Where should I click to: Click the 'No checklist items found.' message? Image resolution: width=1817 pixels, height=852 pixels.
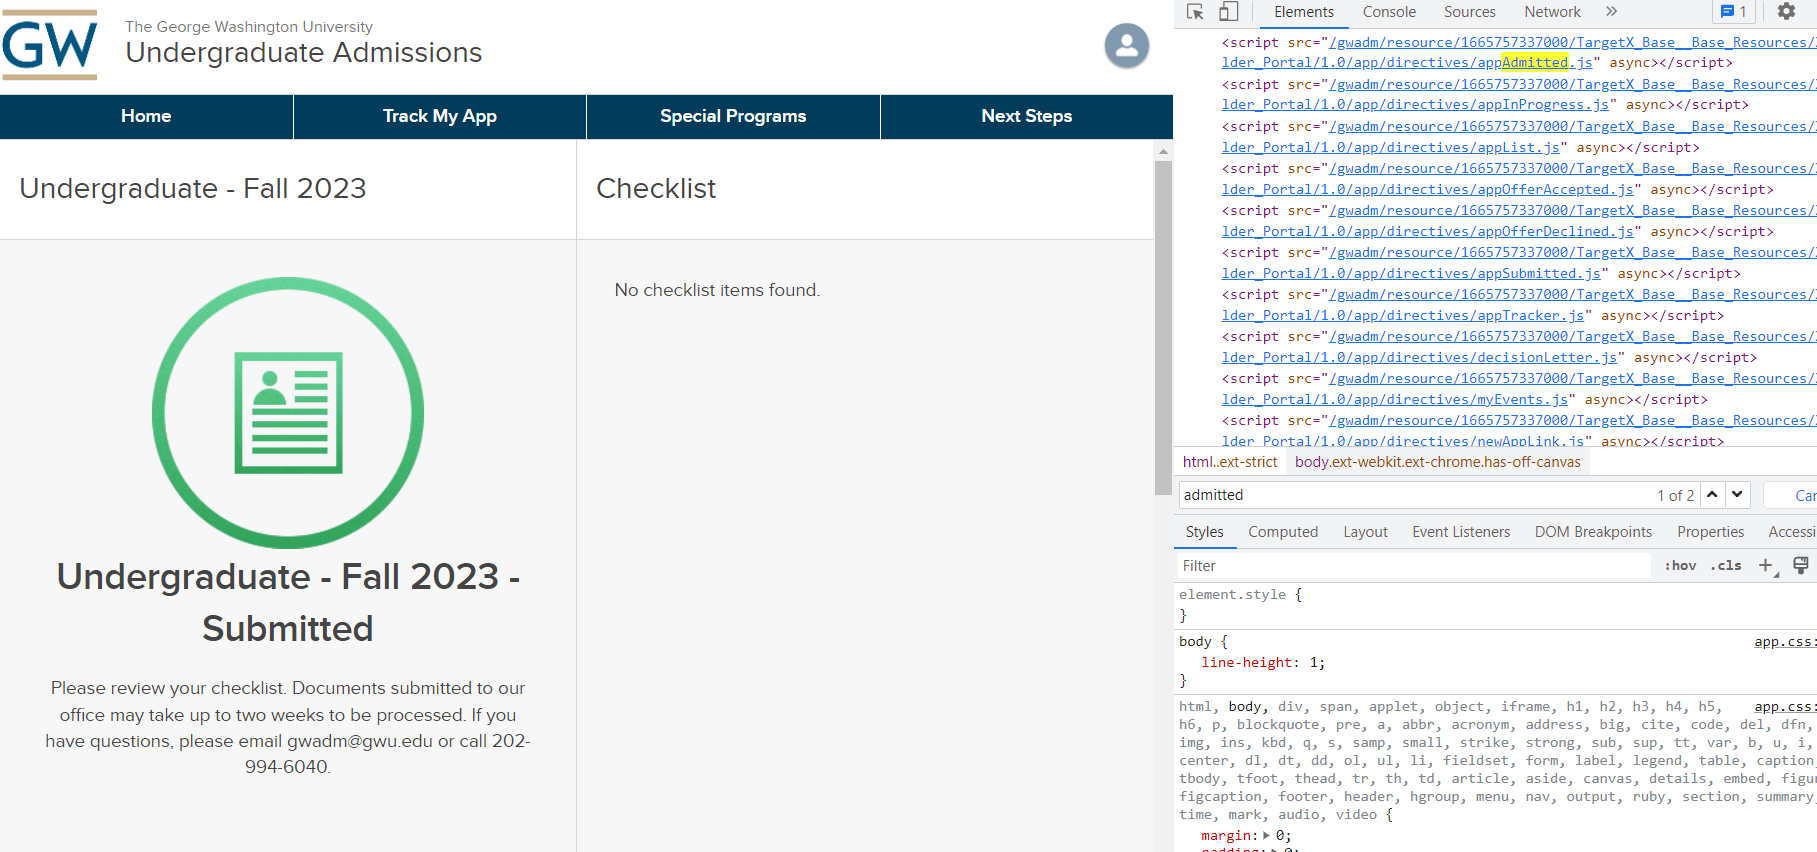click(x=717, y=290)
